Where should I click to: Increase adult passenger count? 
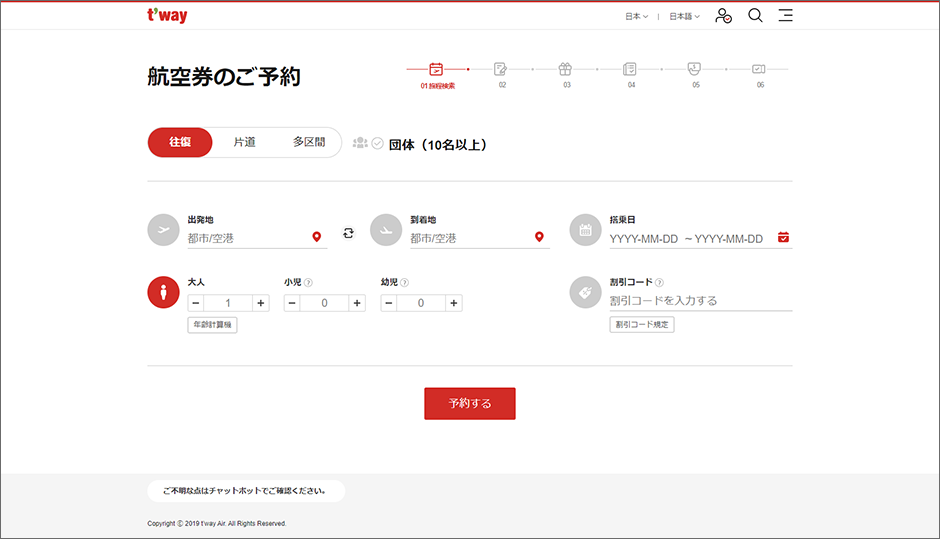(x=261, y=303)
